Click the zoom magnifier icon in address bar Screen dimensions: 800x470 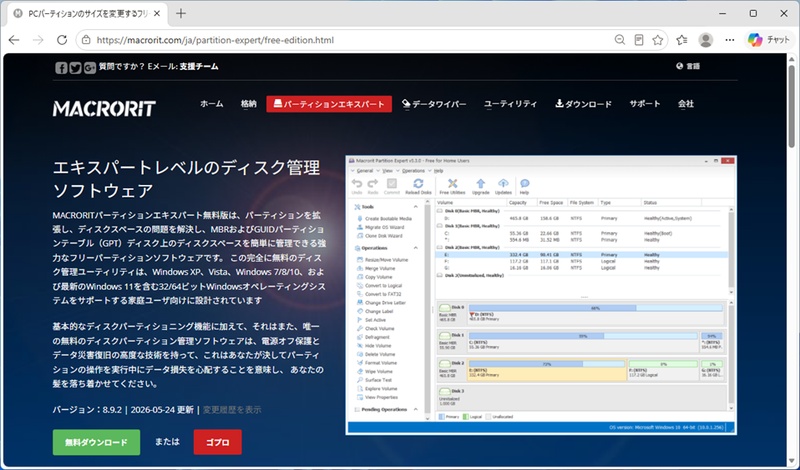tap(619, 40)
